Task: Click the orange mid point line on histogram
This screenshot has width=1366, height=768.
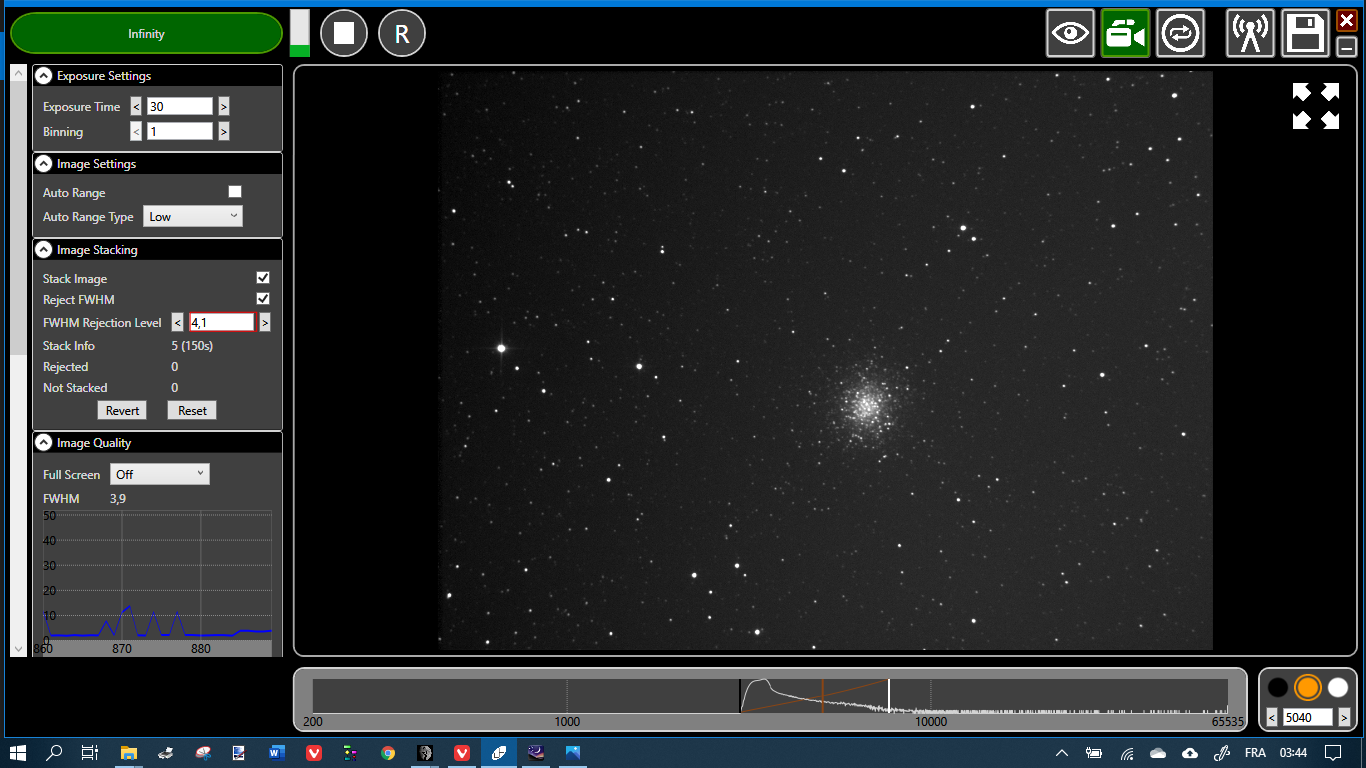Action: [x=822, y=696]
